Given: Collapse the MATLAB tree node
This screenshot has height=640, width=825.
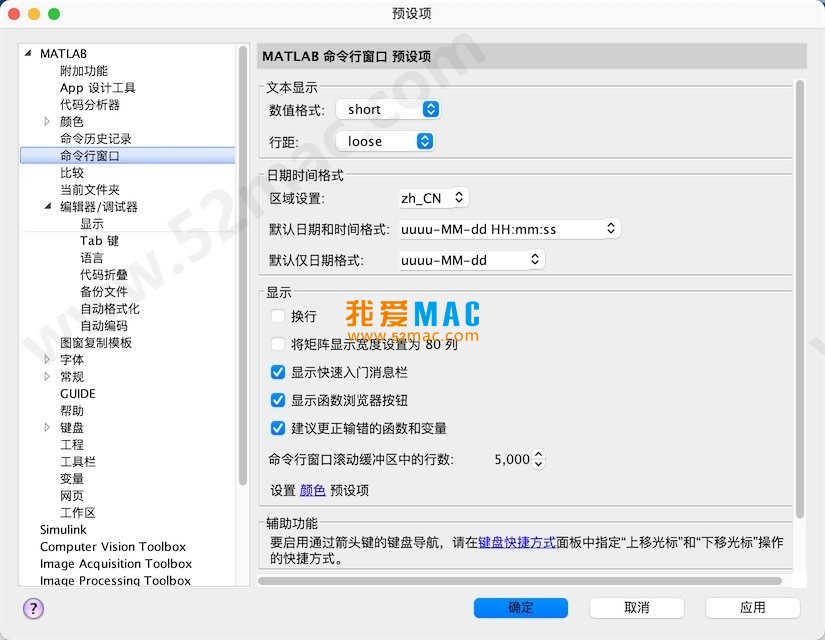Looking at the screenshot, I should coord(28,53).
